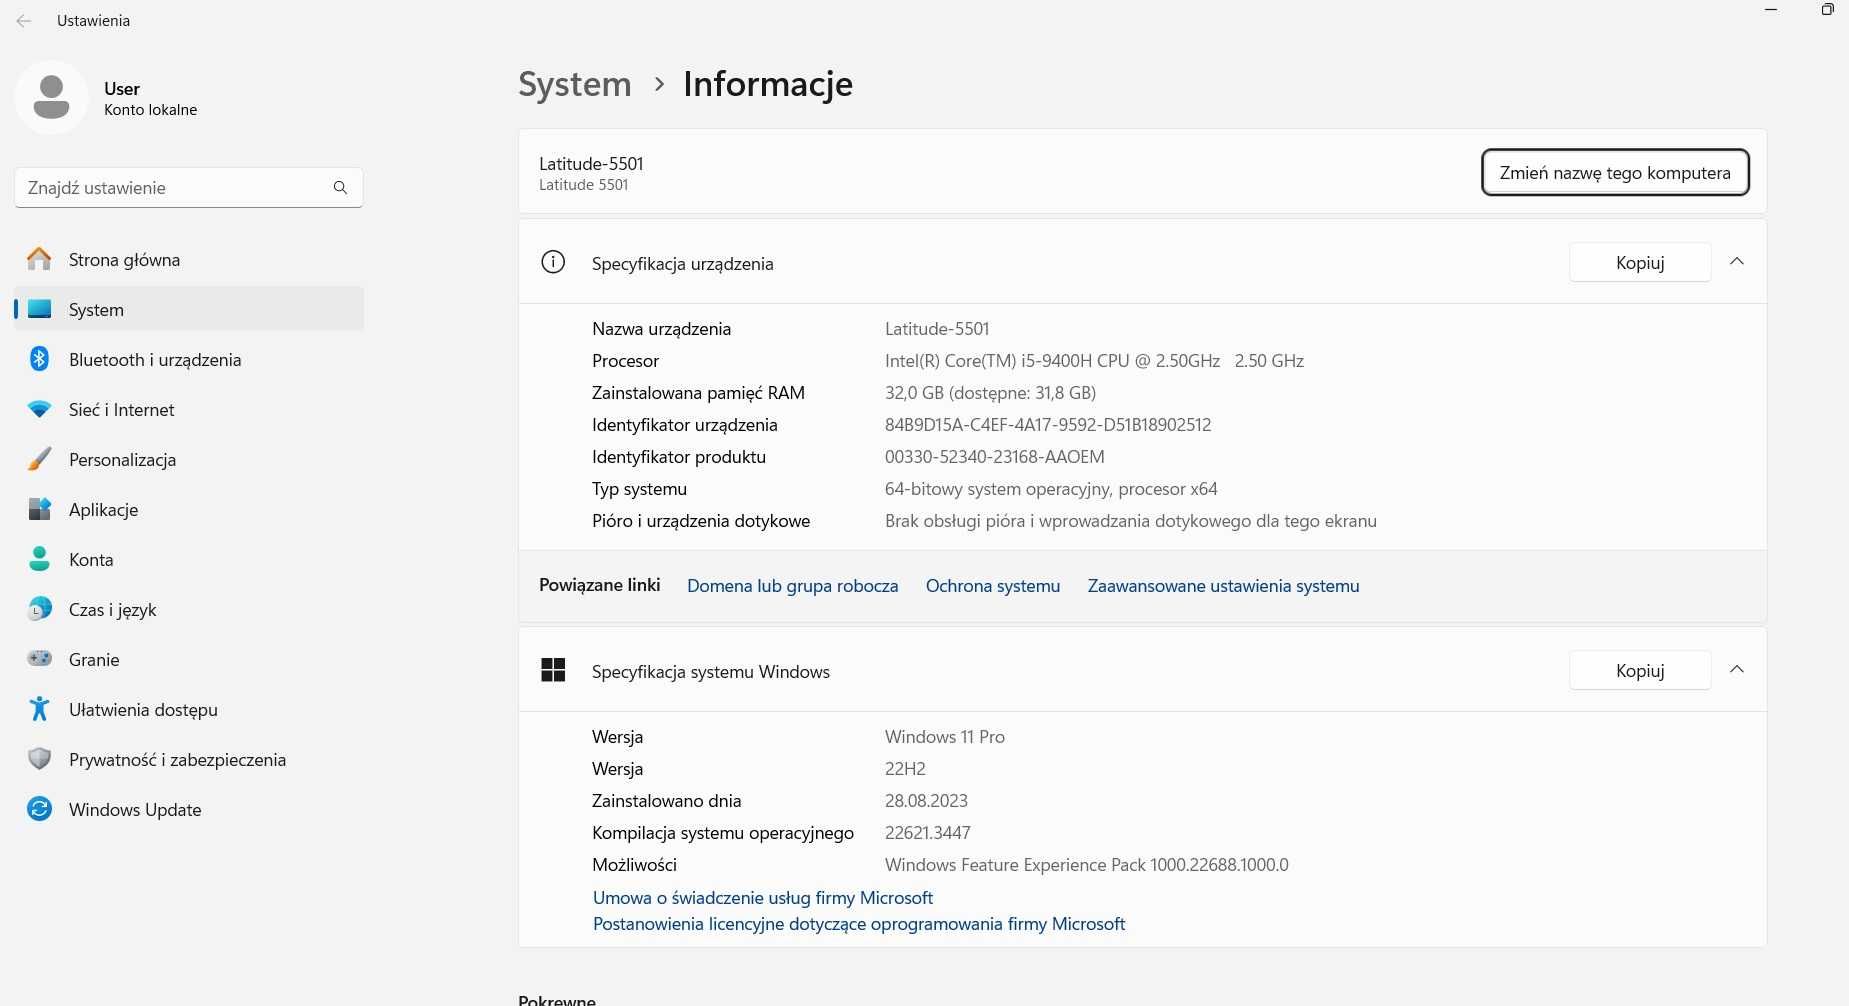Open Ułatwienia dostępu settings
1849x1006 pixels.
coord(189,709)
